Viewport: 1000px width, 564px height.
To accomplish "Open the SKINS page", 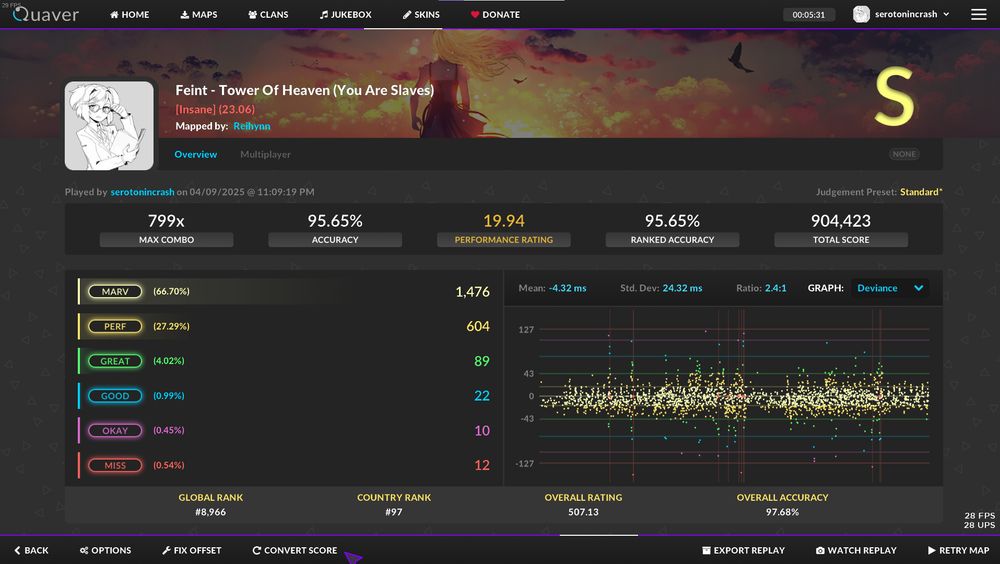I will [x=421, y=14].
